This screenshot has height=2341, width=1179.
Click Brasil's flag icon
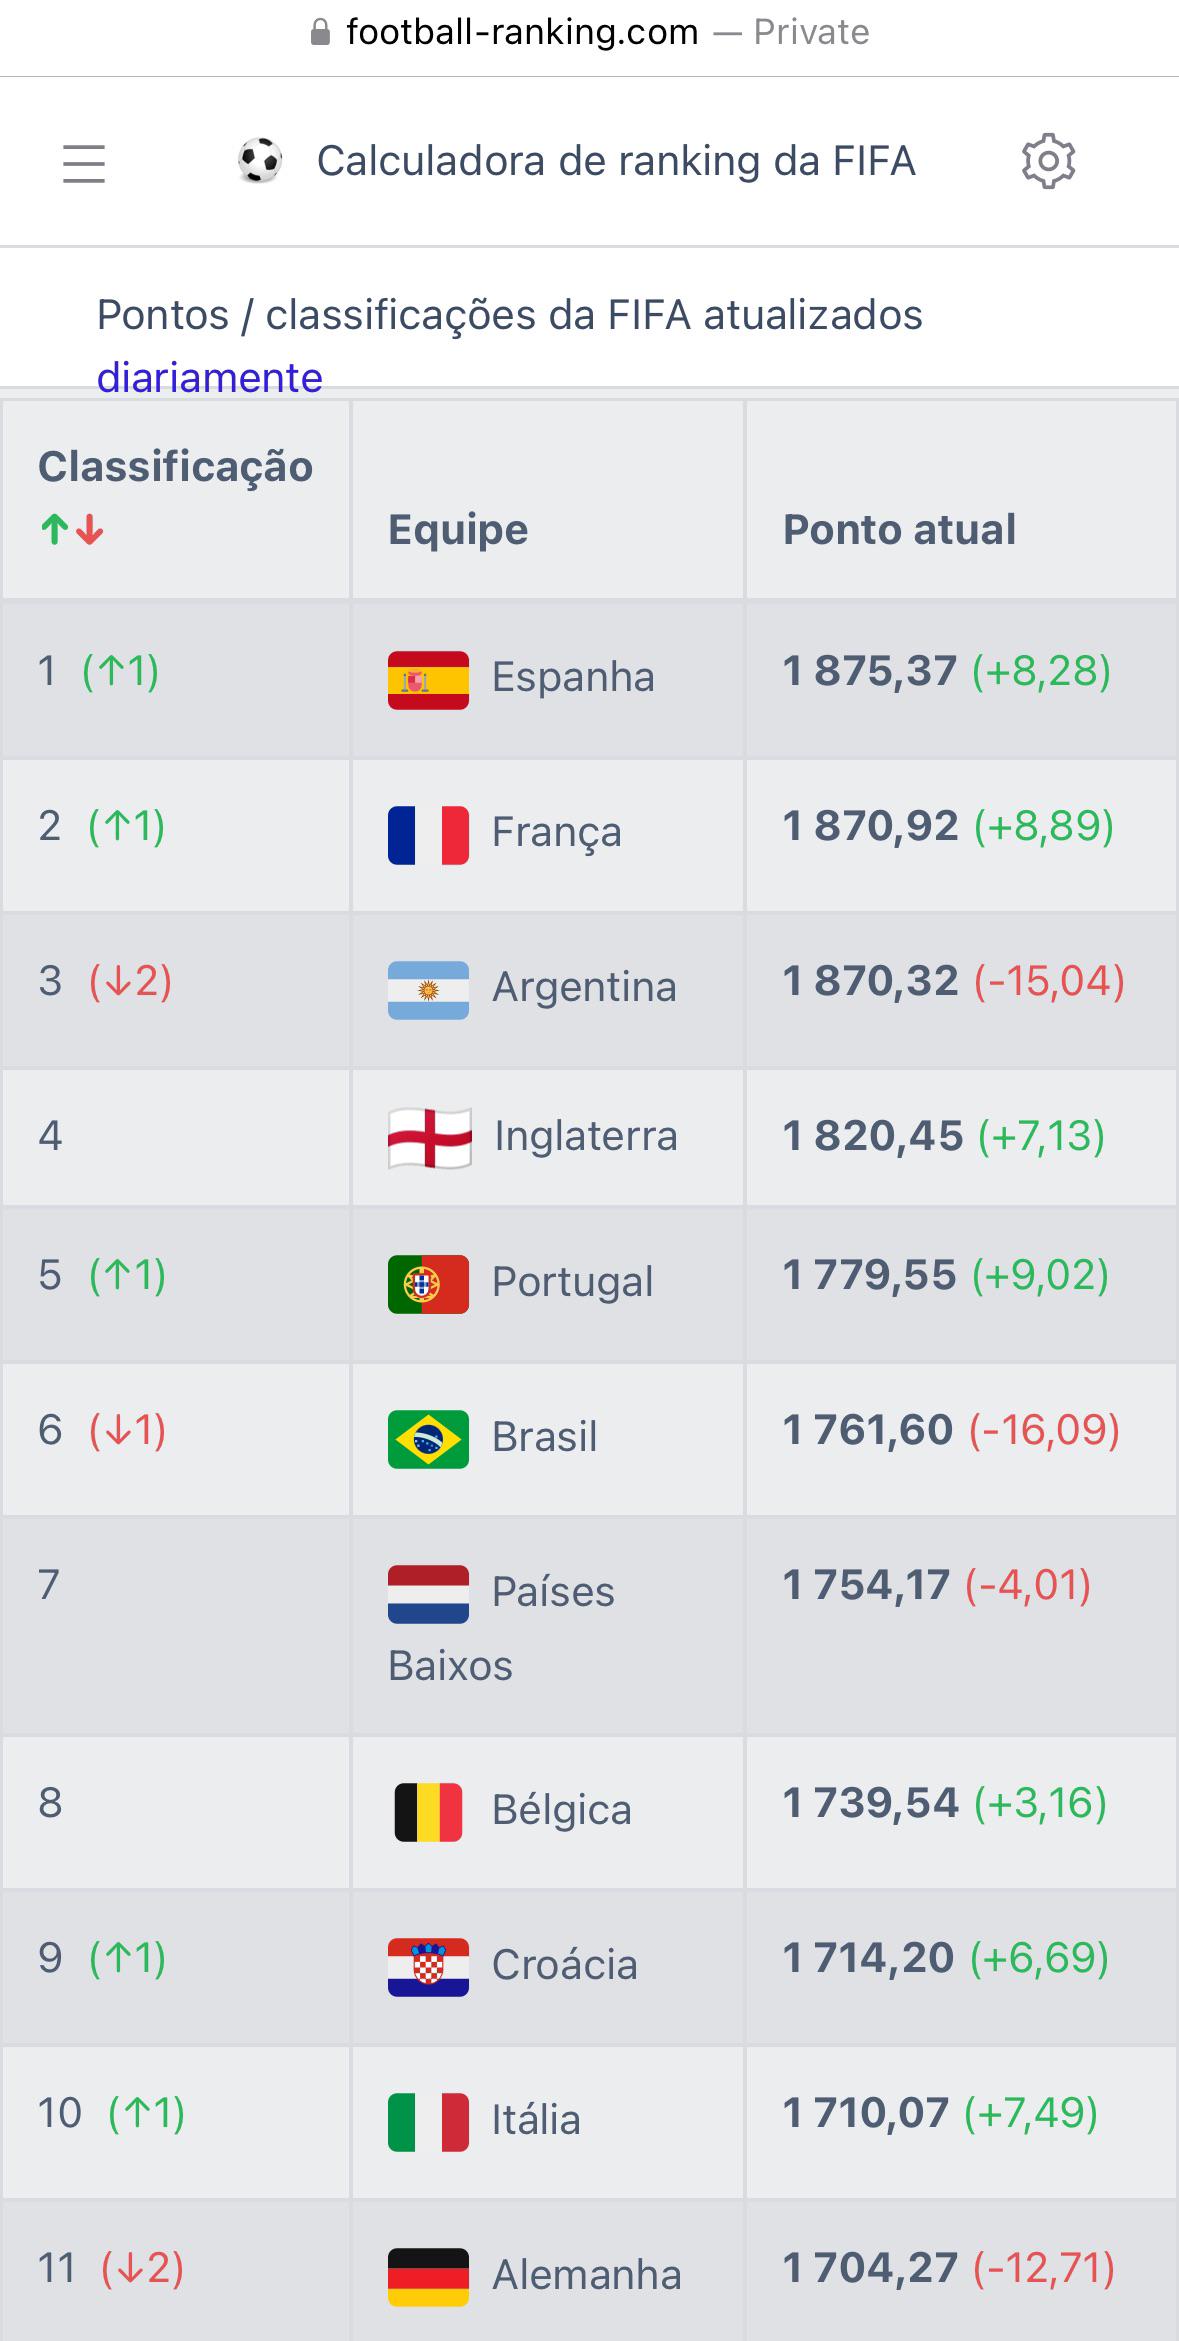427,1437
